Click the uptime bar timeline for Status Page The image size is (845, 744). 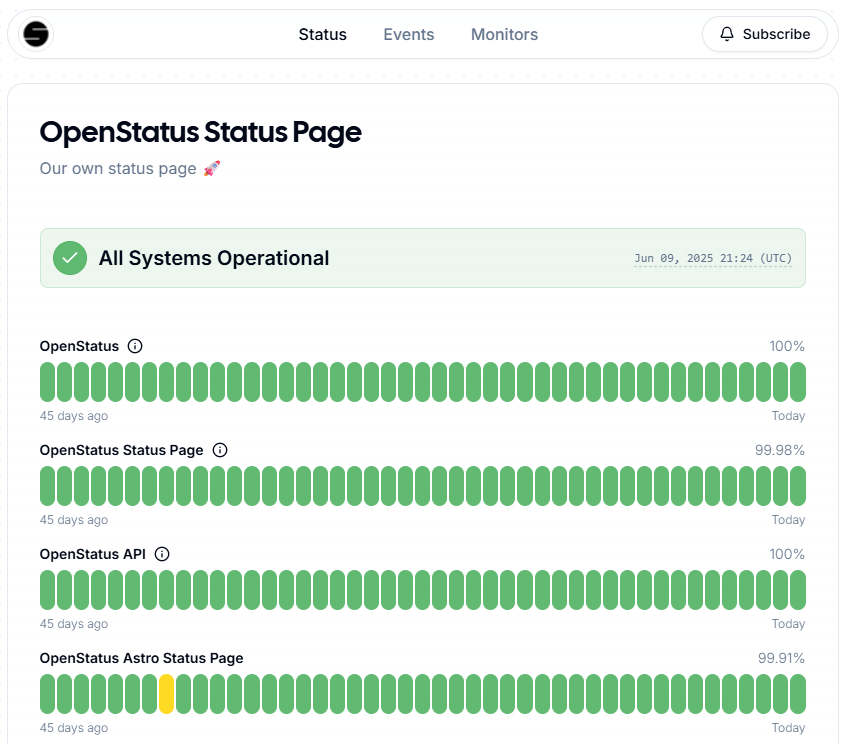click(x=420, y=485)
